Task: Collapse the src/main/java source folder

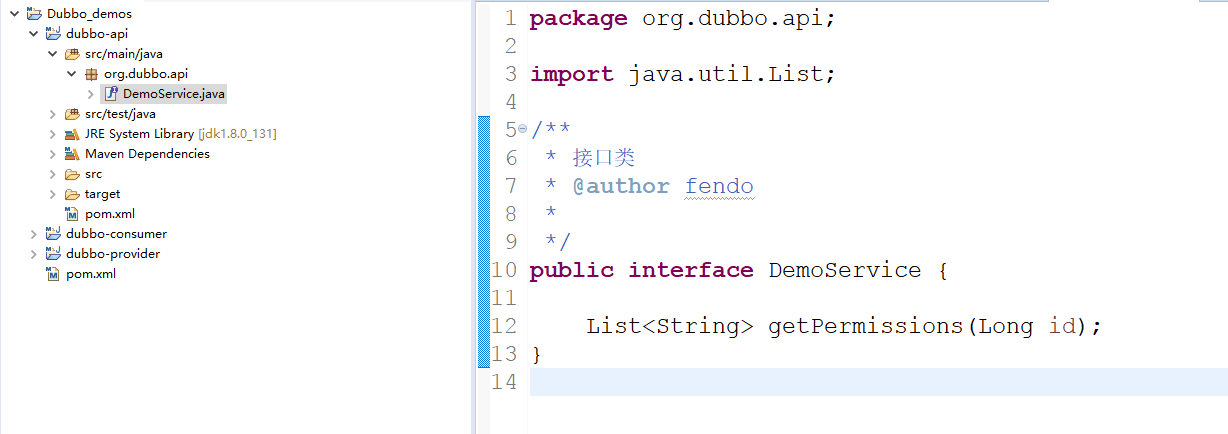Action: pyautogui.click(x=52, y=54)
